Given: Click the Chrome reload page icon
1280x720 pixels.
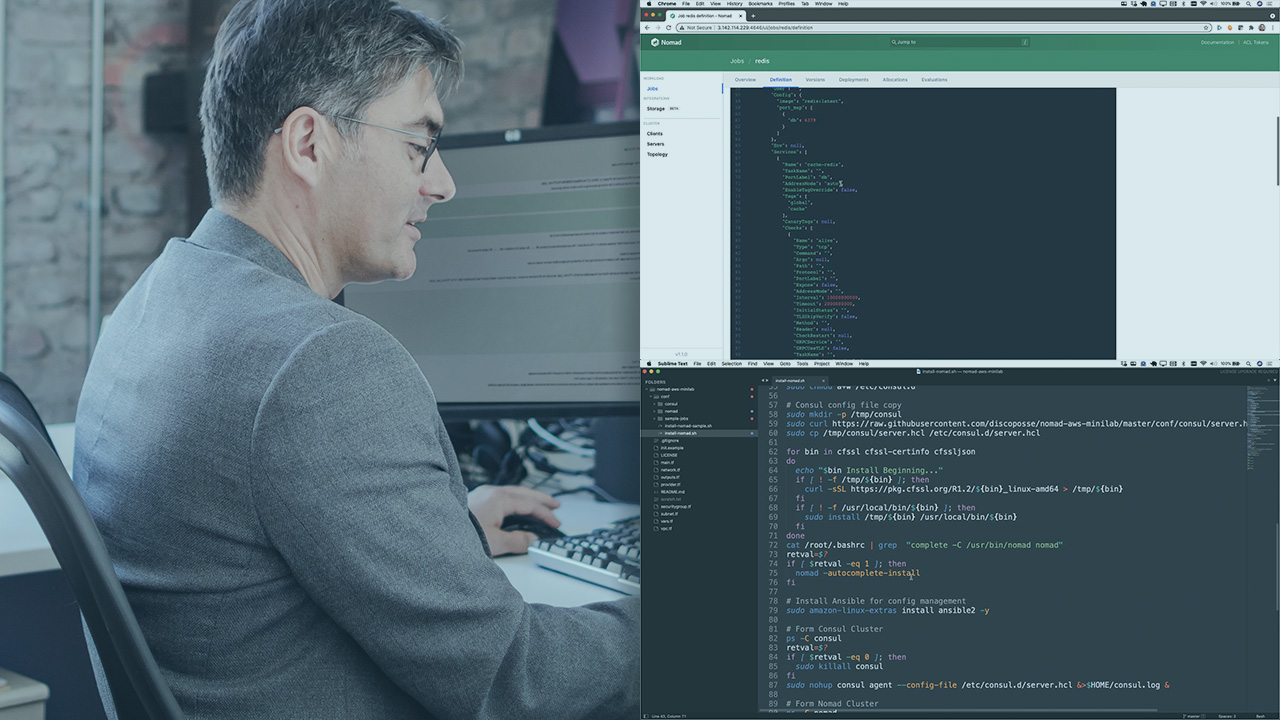Looking at the screenshot, I should tap(667, 28).
